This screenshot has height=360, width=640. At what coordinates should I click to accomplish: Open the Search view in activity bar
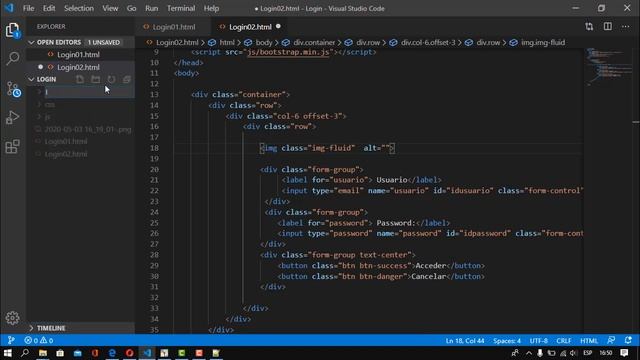tap(13, 58)
